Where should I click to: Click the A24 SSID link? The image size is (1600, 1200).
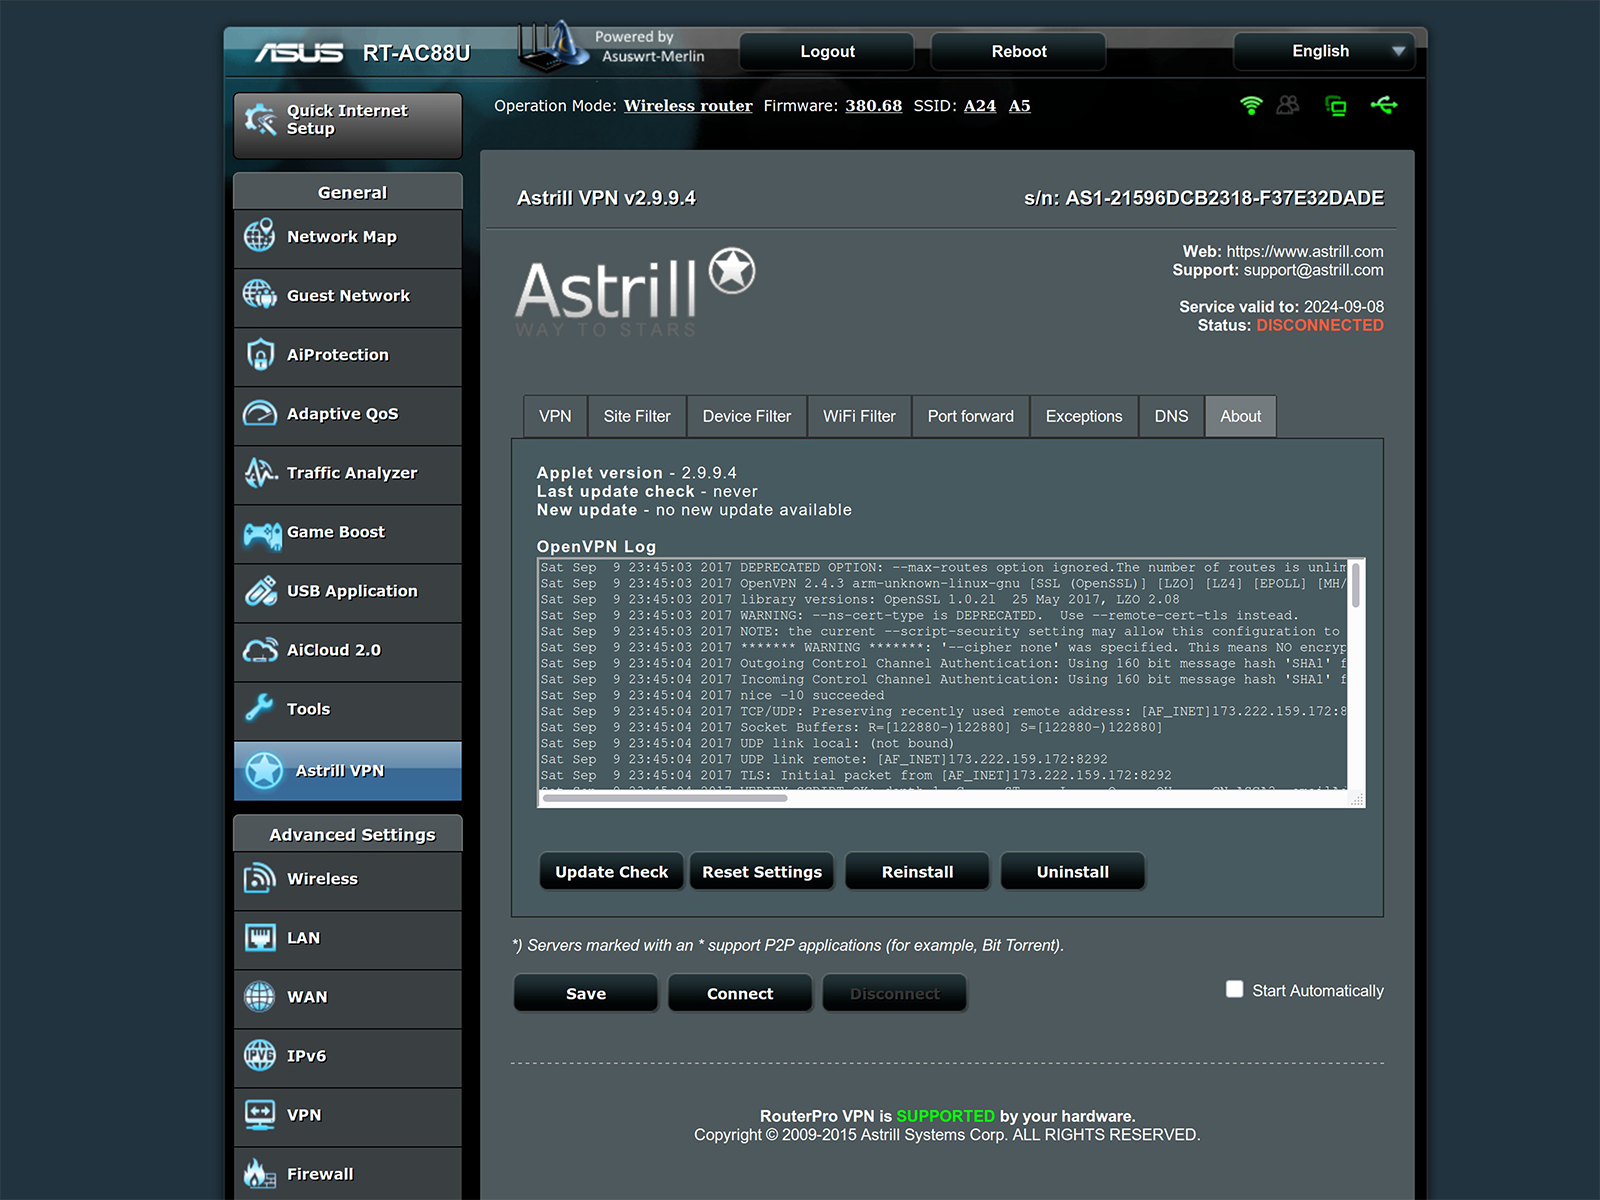pyautogui.click(x=980, y=106)
